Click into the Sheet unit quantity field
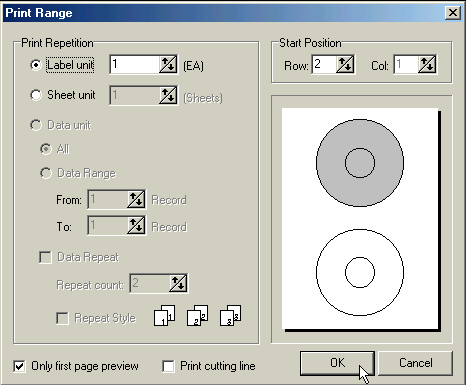Image resolution: width=466 pixels, height=385 pixels. [134, 95]
